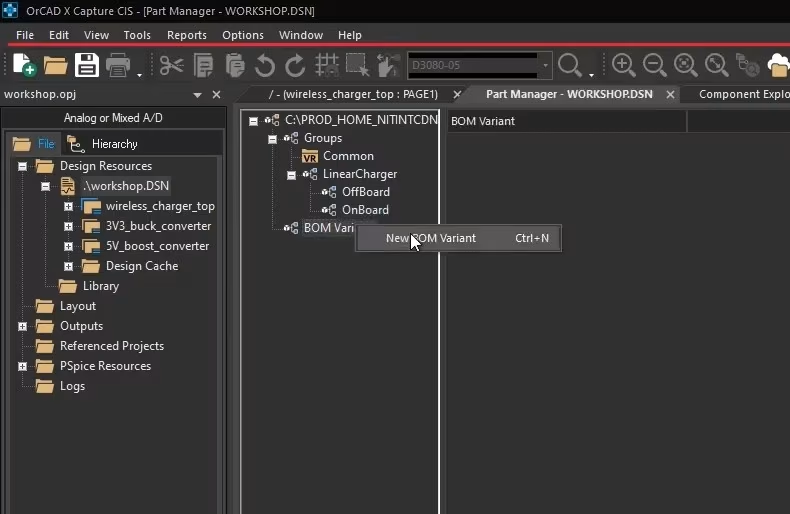Close the Part Manager tab

pos(670,94)
